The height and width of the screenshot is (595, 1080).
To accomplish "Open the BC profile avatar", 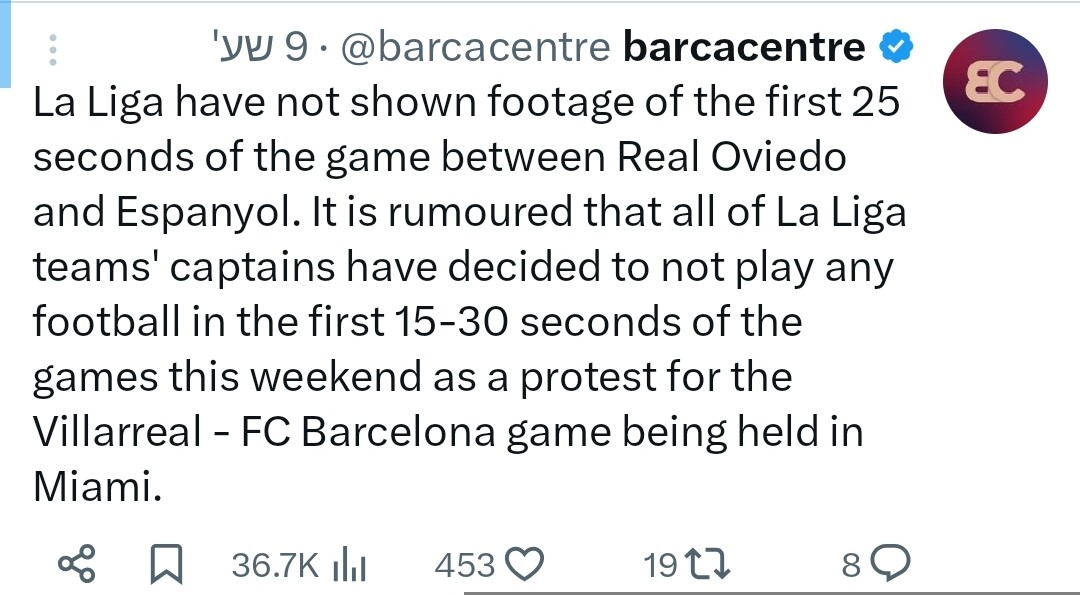I will pos(996,82).
